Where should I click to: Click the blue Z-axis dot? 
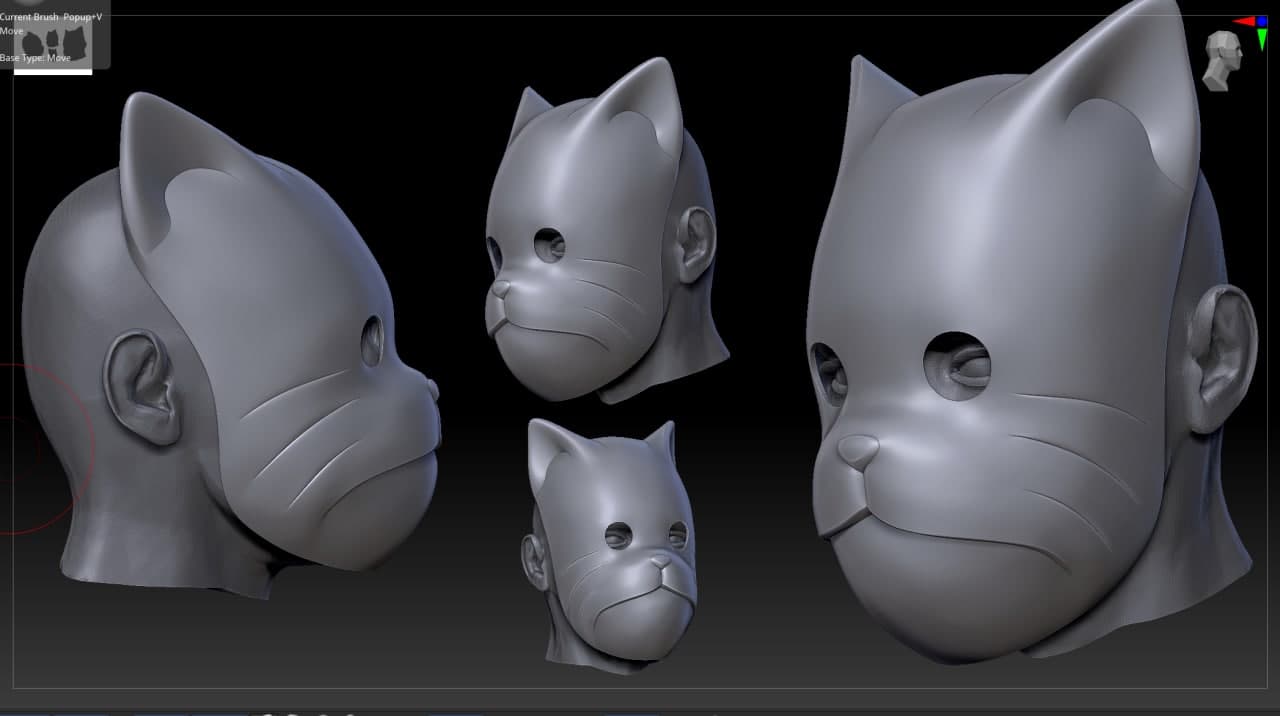(x=1263, y=21)
